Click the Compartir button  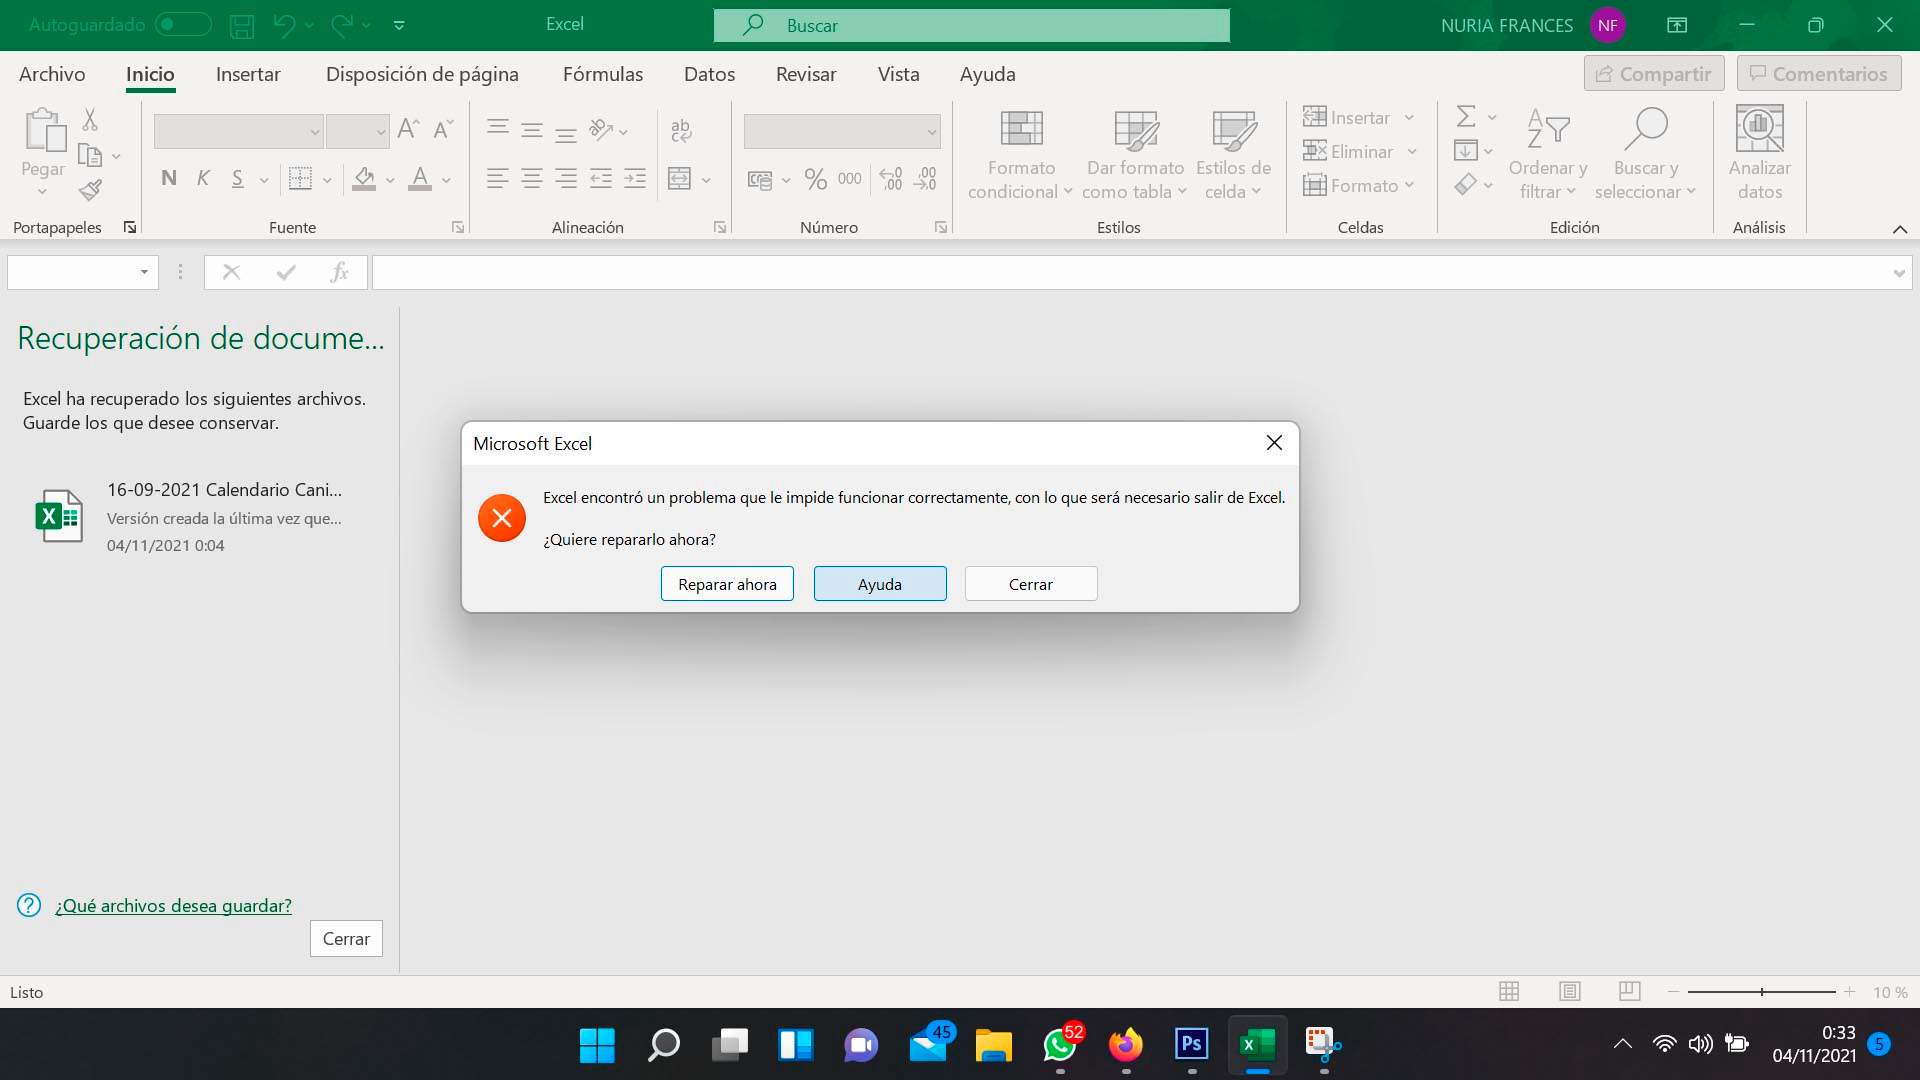pos(1654,74)
